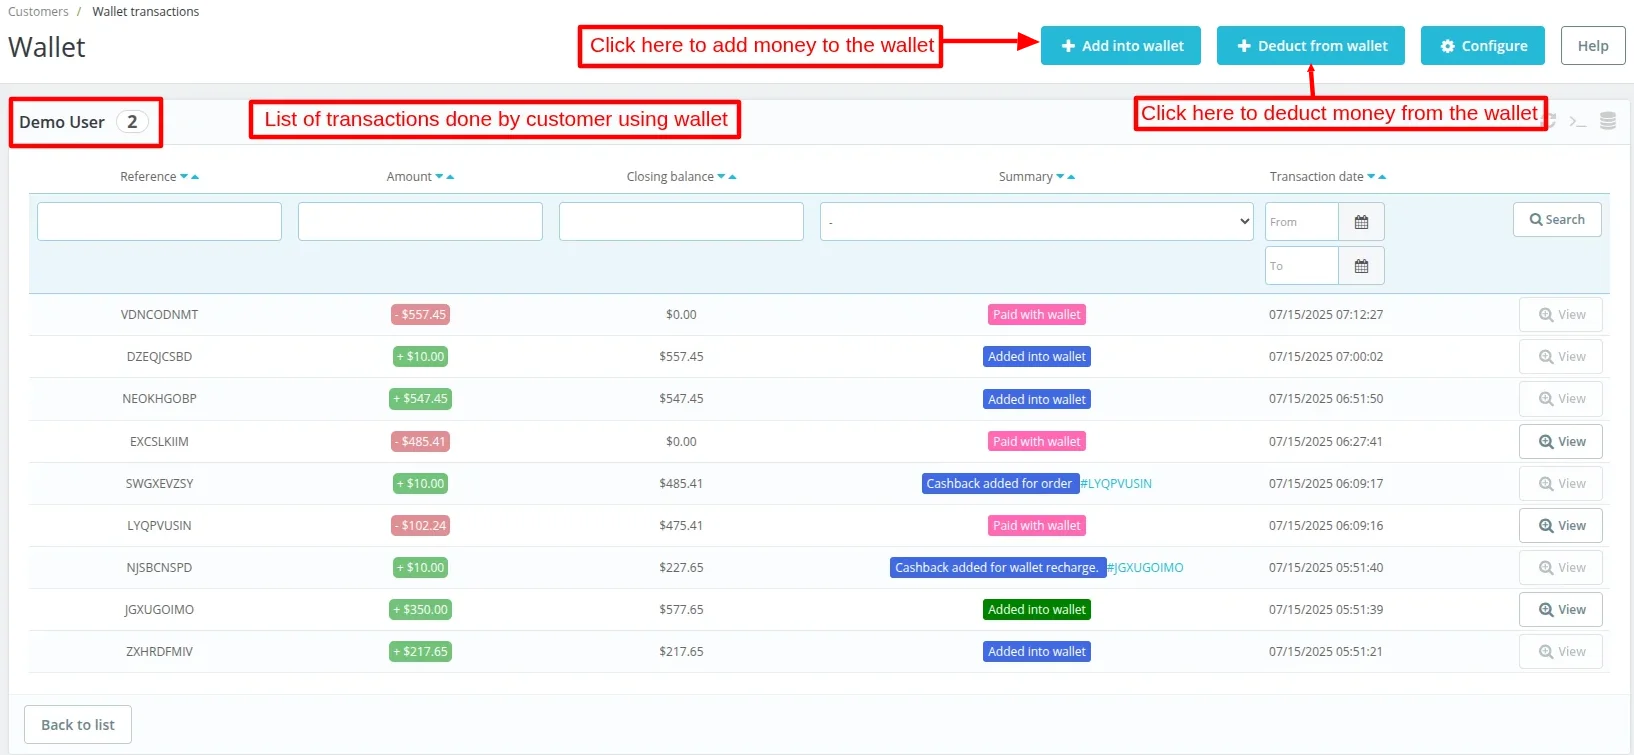This screenshot has height=755, width=1634.
Task: Click closing balance $475.41
Action: [681, 526]
